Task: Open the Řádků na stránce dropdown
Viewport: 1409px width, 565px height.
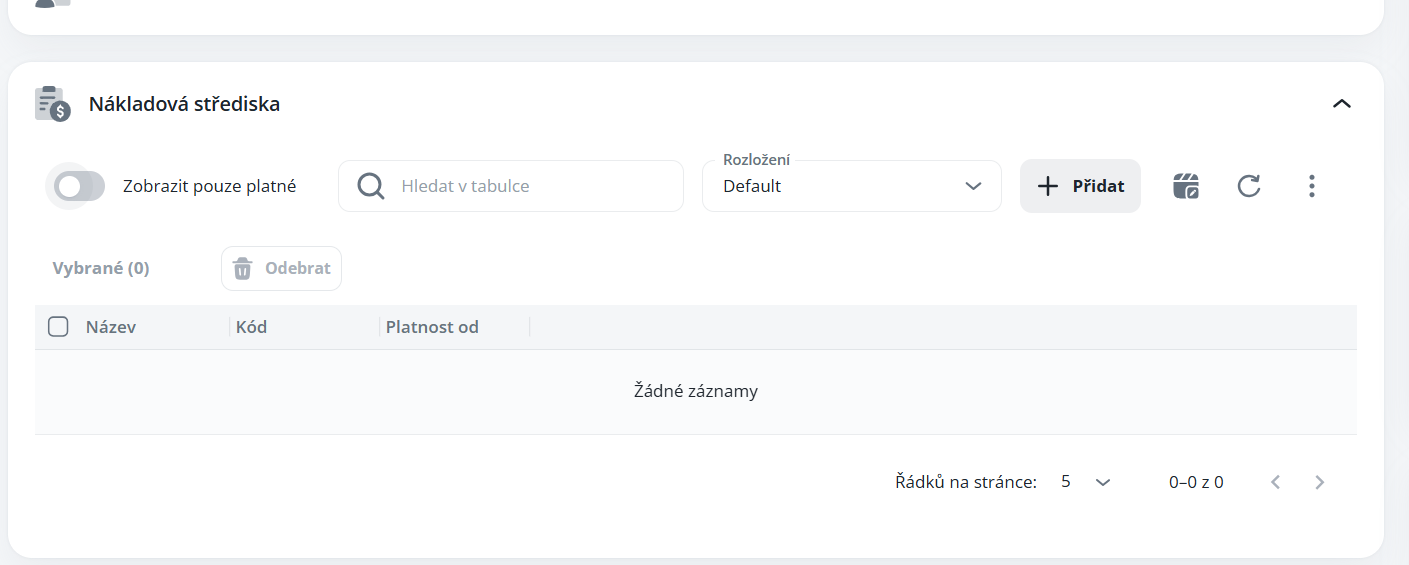Action: 1086,482
